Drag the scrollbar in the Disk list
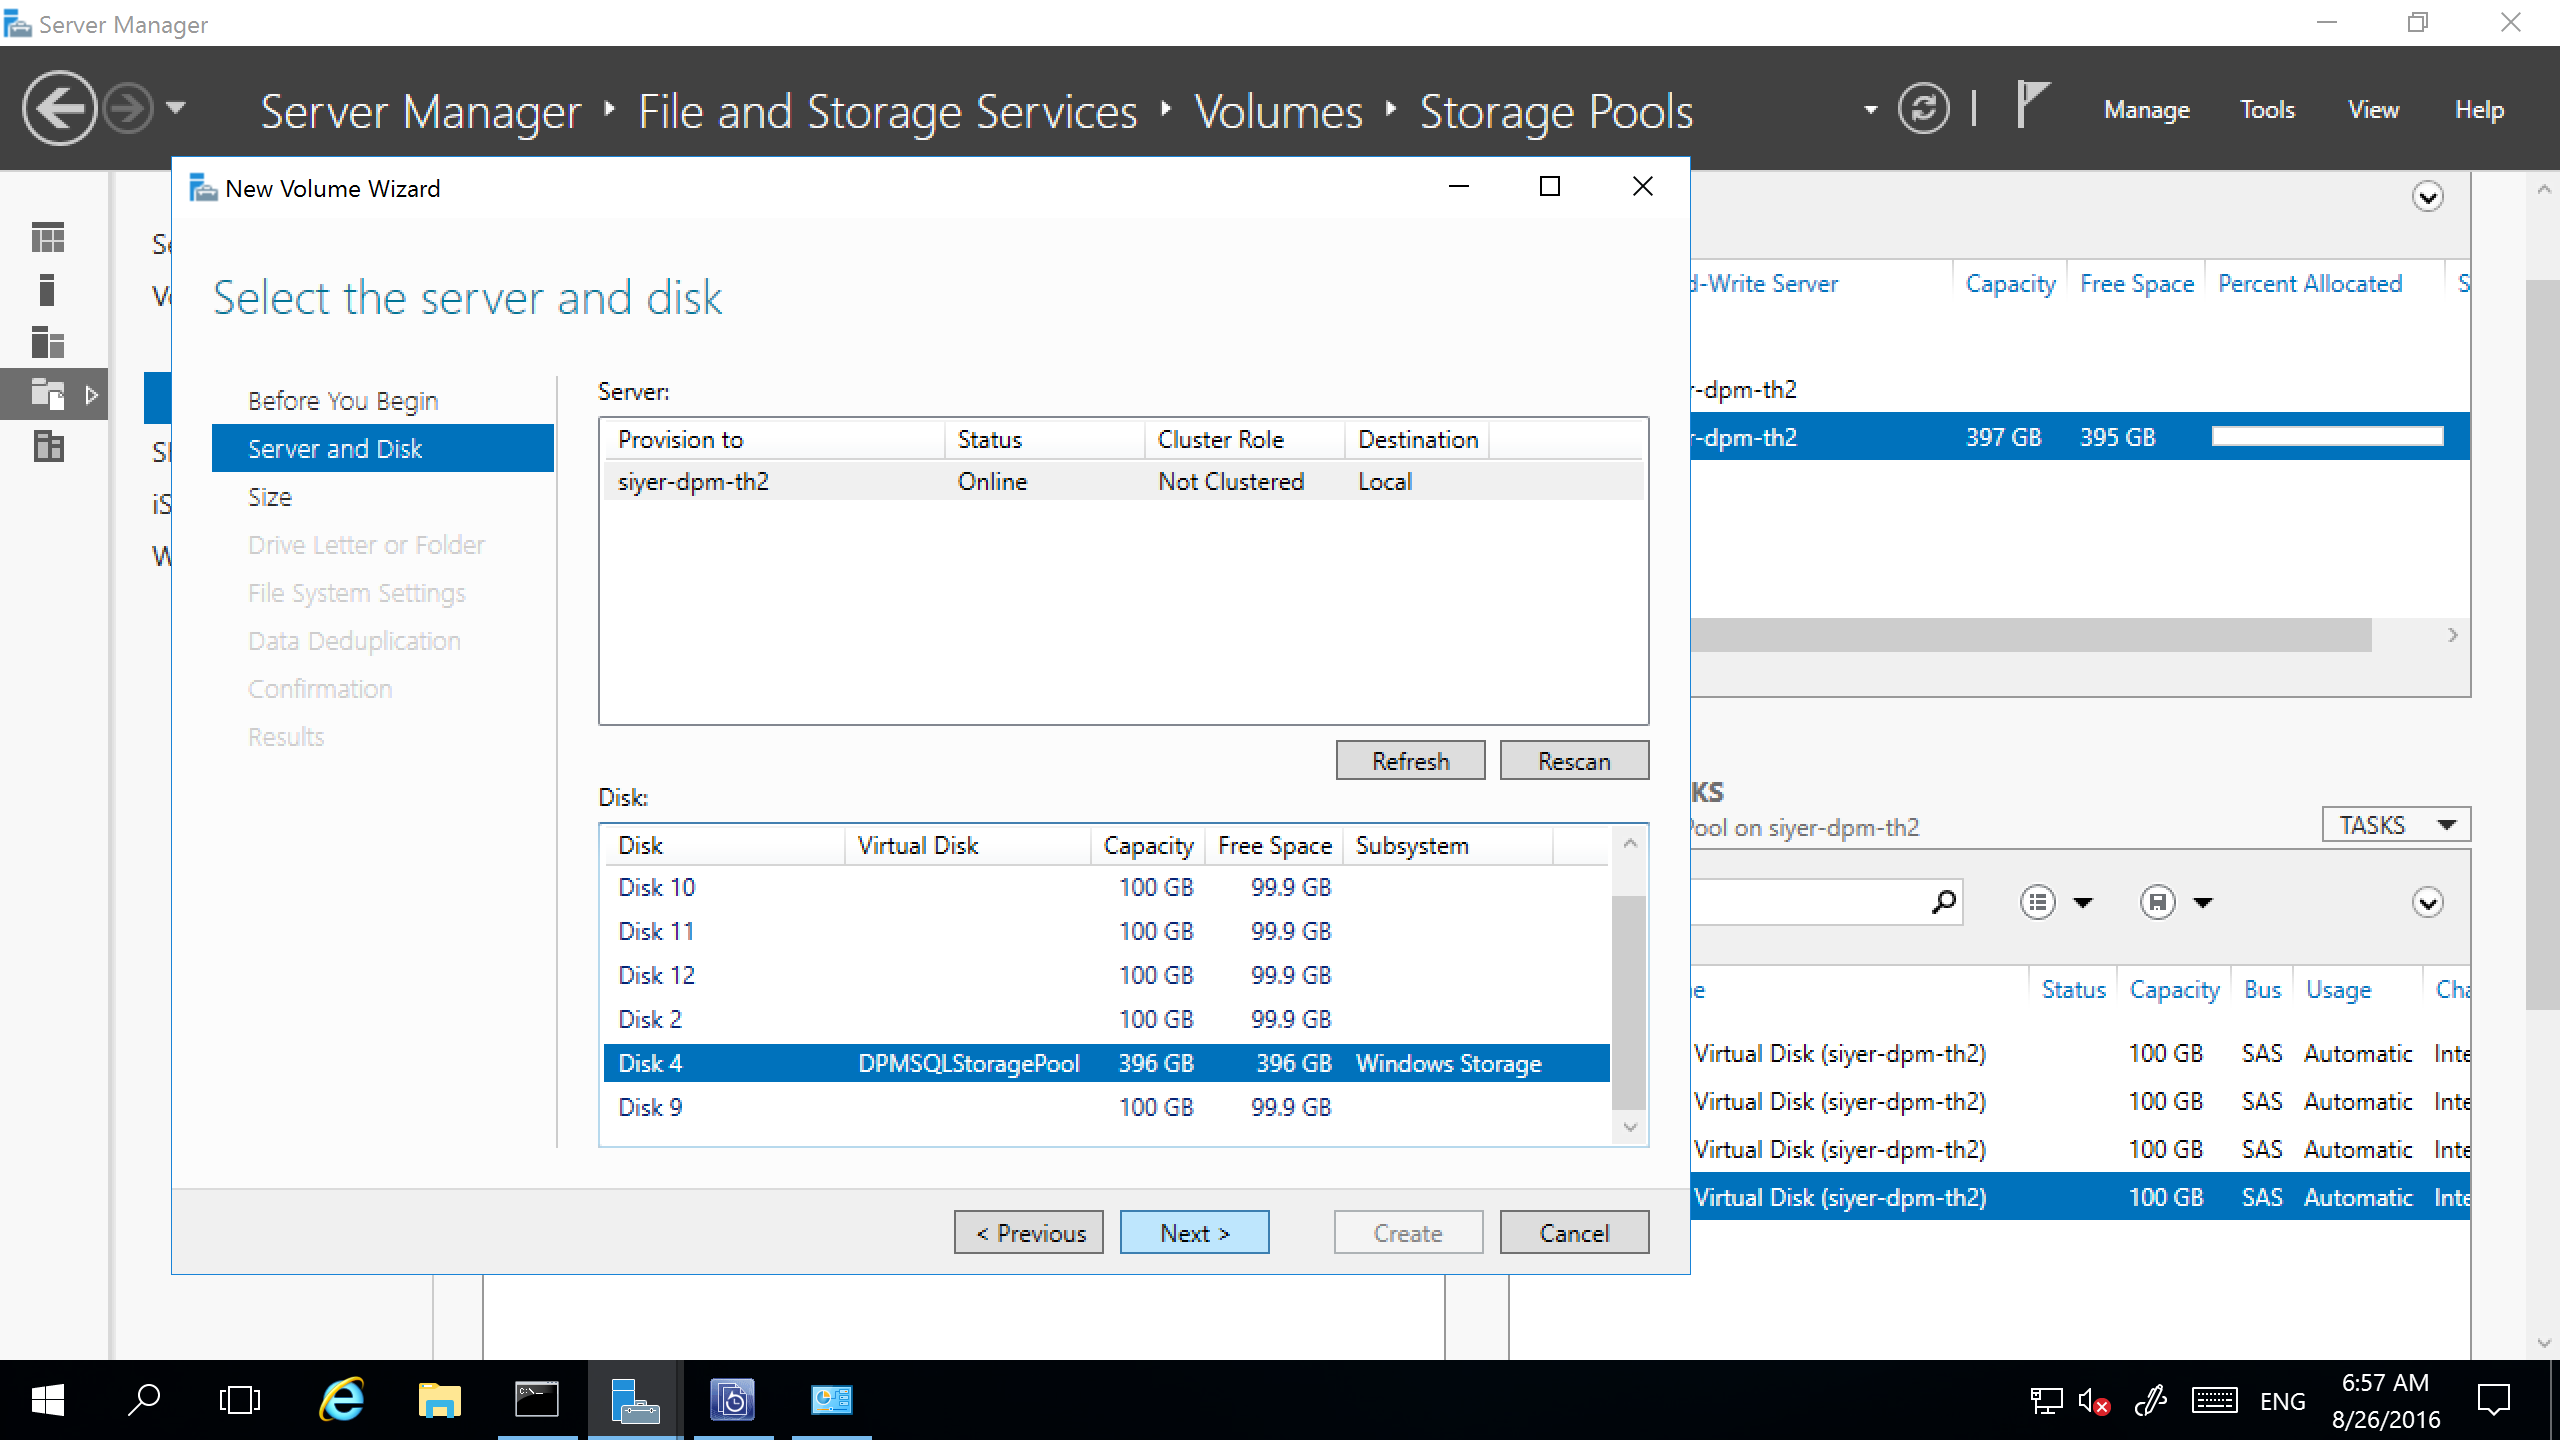The height and width of the screenshot is (1440, 2560). (1626, 985)
